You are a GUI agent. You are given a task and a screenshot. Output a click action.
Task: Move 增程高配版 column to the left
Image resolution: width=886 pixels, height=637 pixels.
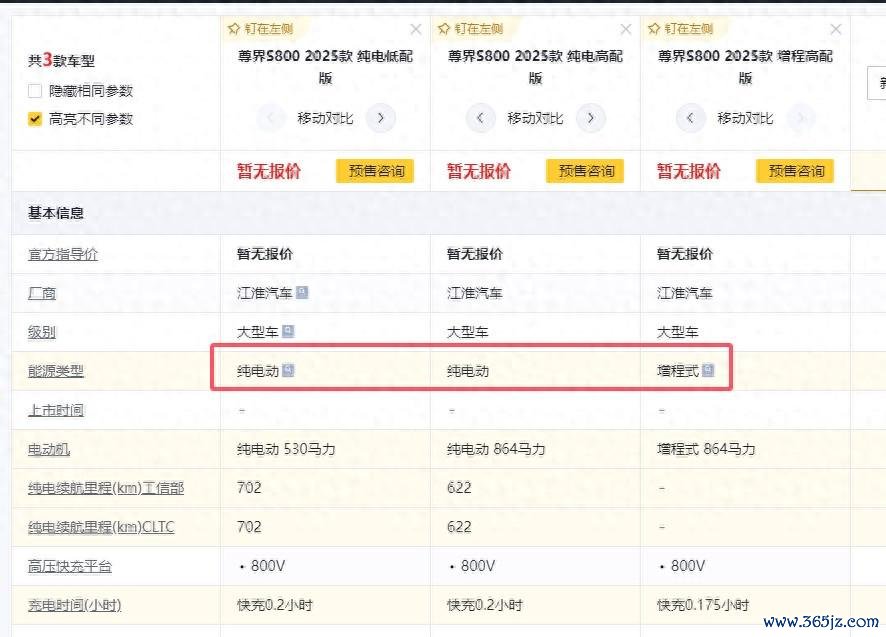pos(690,118)
